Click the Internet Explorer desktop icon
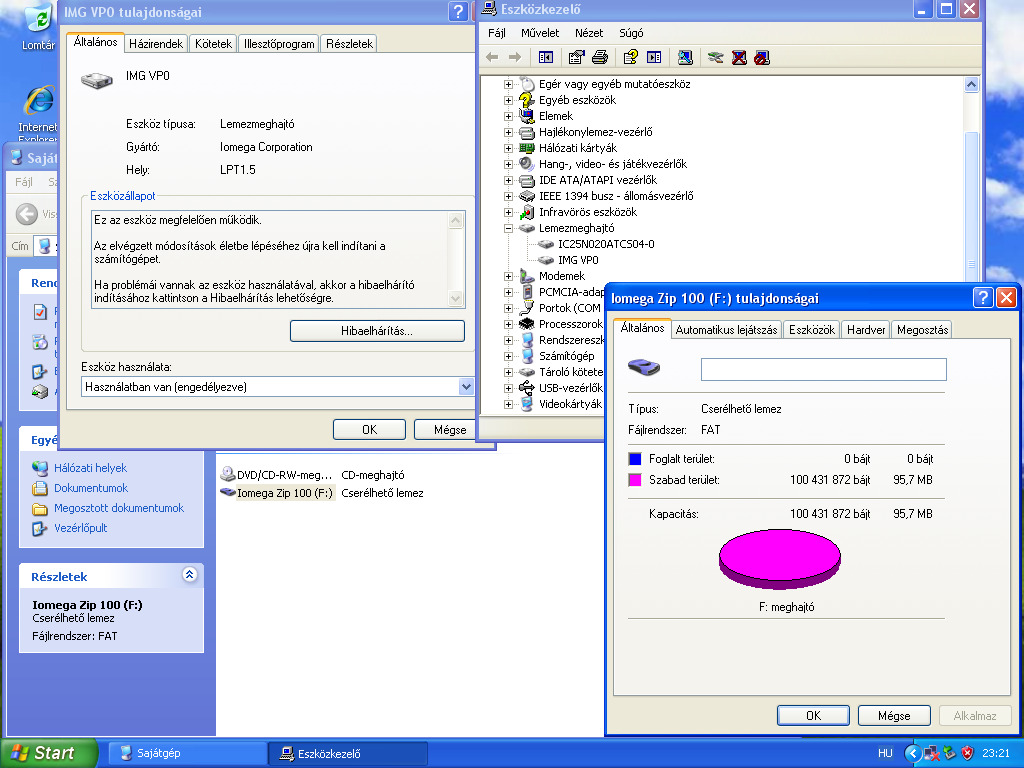The height and width of the screenshot is (768, 1024). (39, 111)
